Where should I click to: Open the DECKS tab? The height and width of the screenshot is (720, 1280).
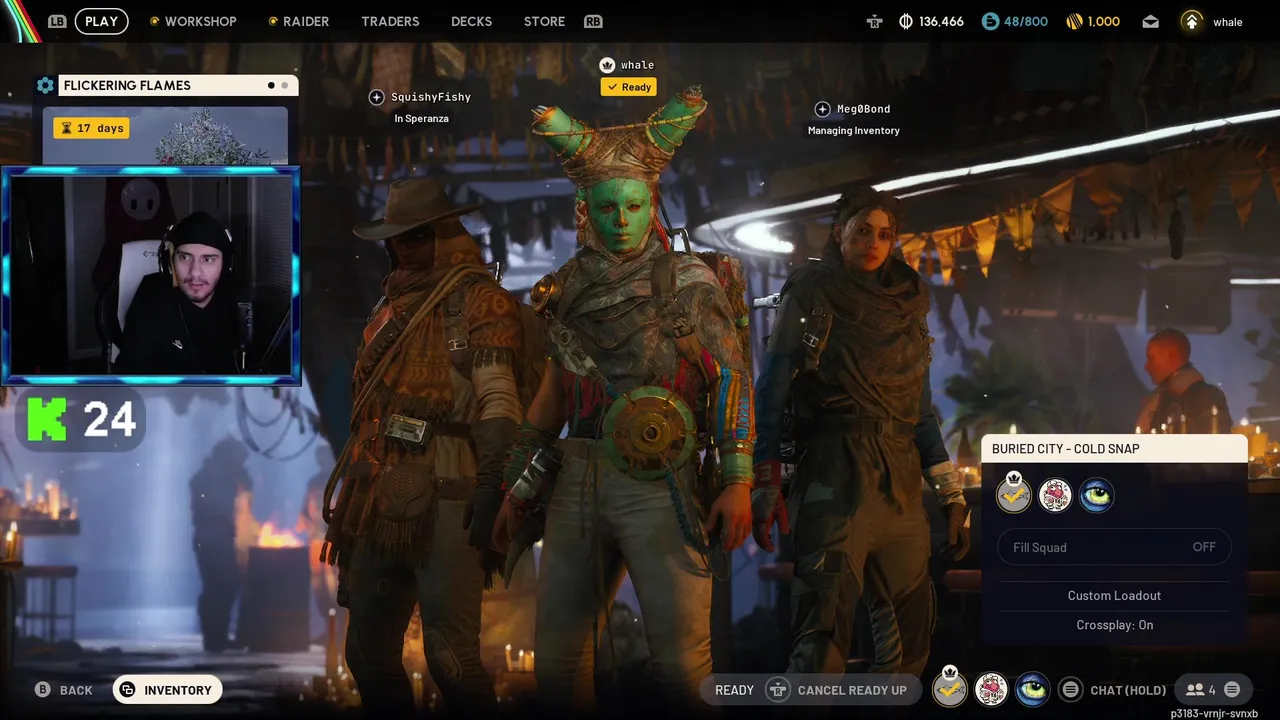click(471, 21)
